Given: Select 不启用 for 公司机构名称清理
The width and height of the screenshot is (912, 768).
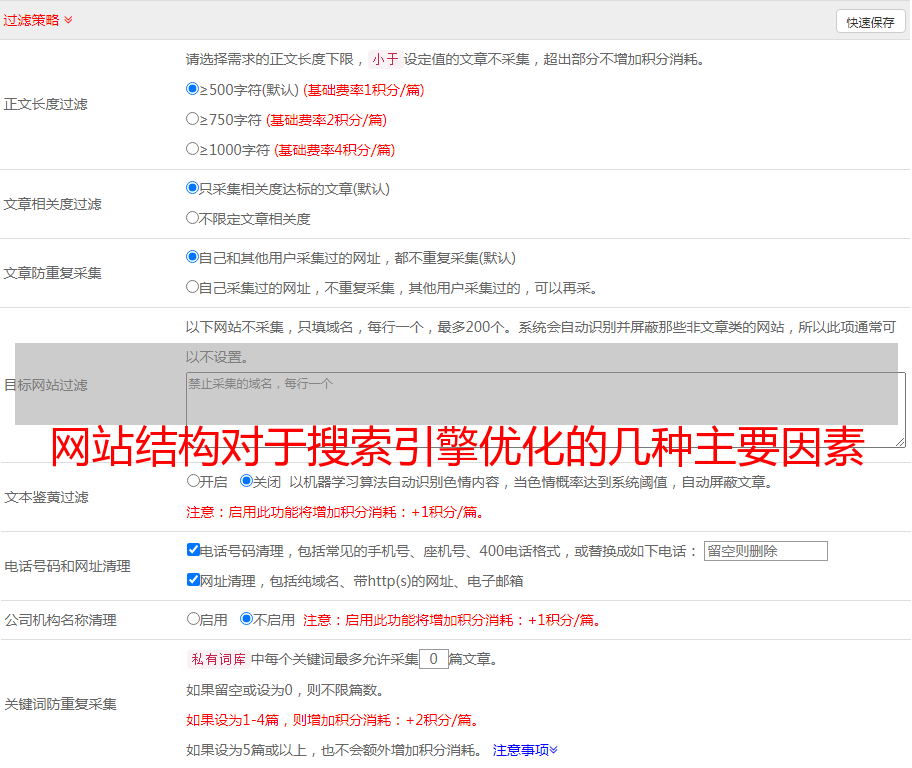Looking at the screenshot, I should [247, 619].
